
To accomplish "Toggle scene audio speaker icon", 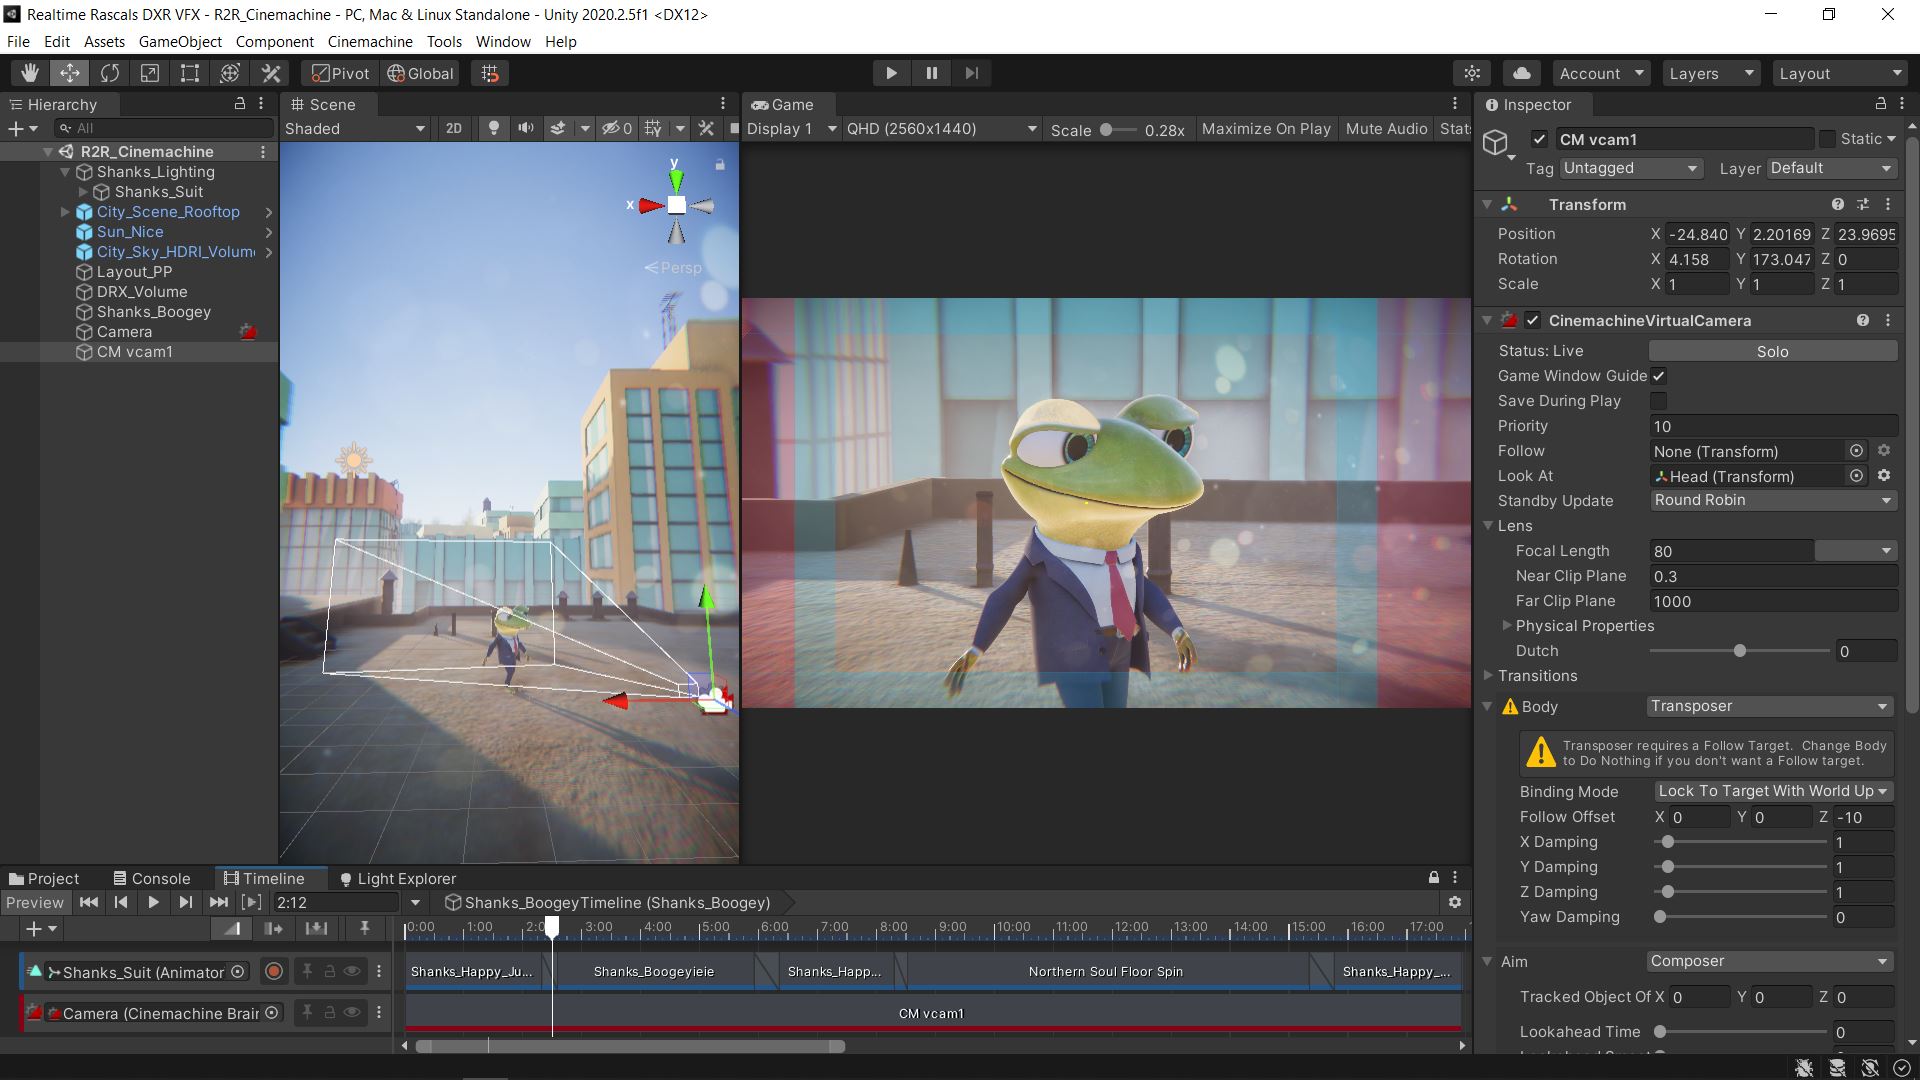I will point(525,128).
